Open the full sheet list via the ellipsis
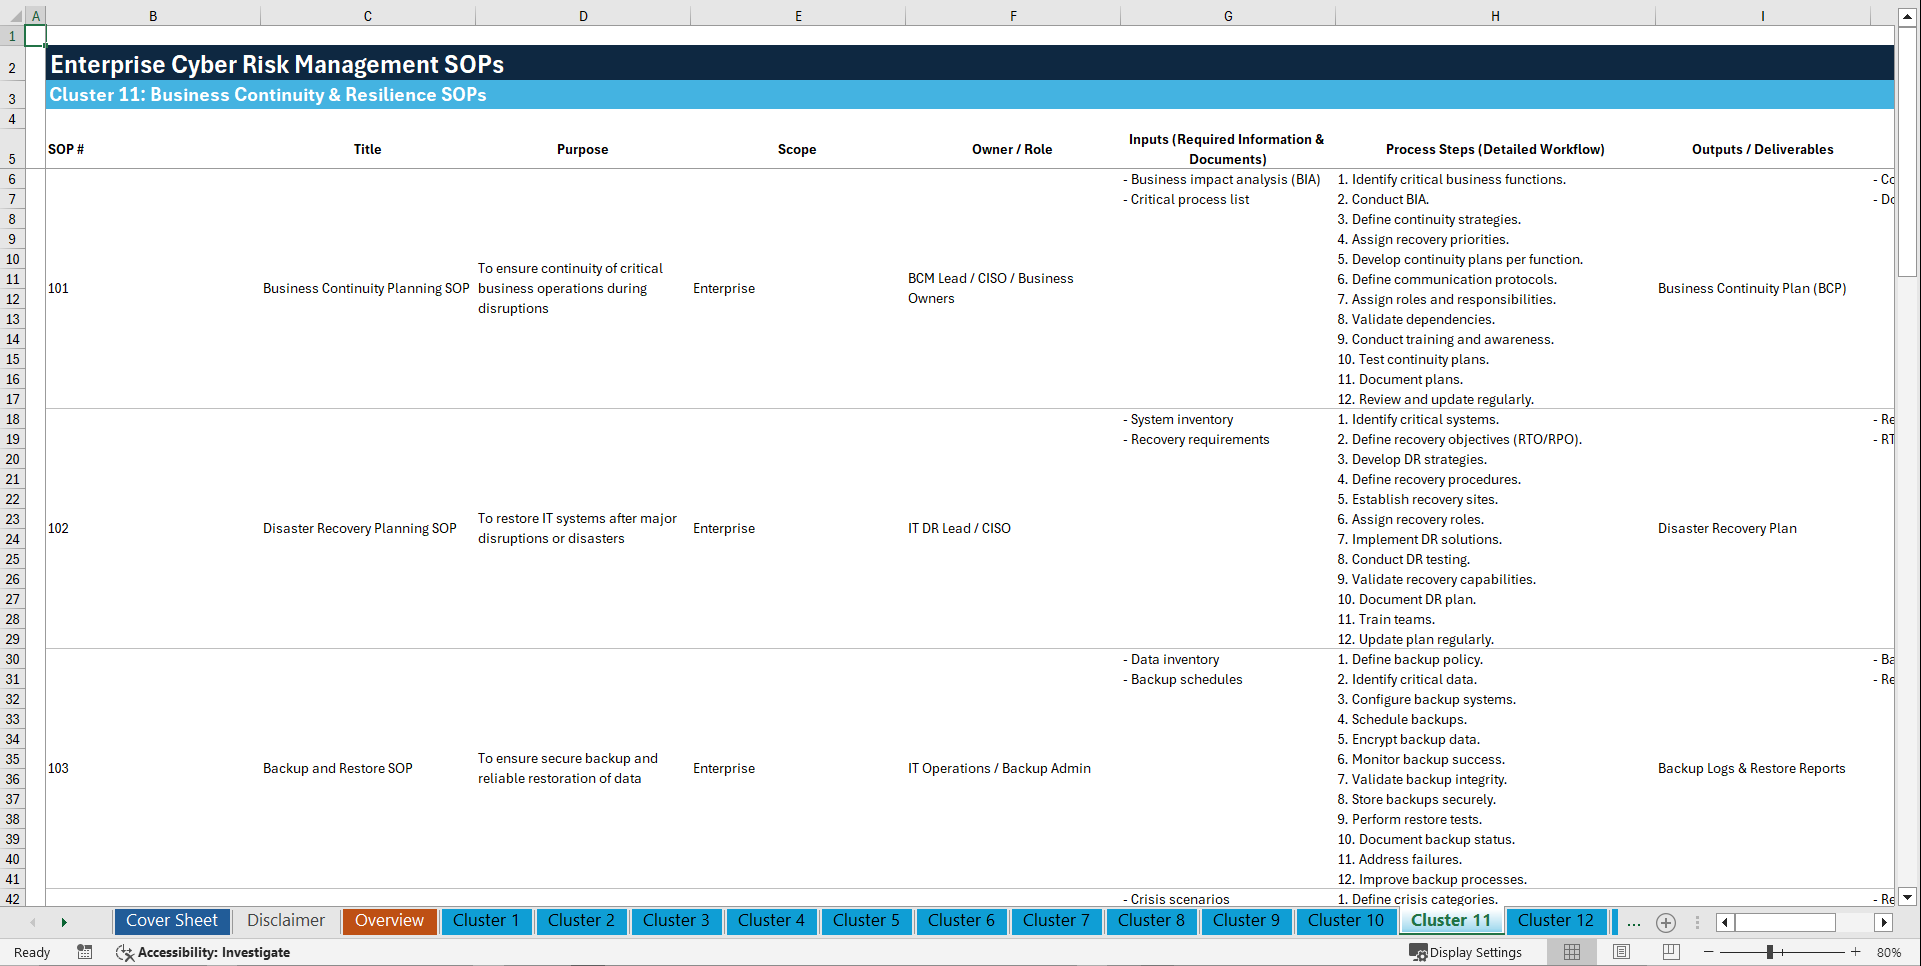The image size is (1921, 966). pos(1633,922)
